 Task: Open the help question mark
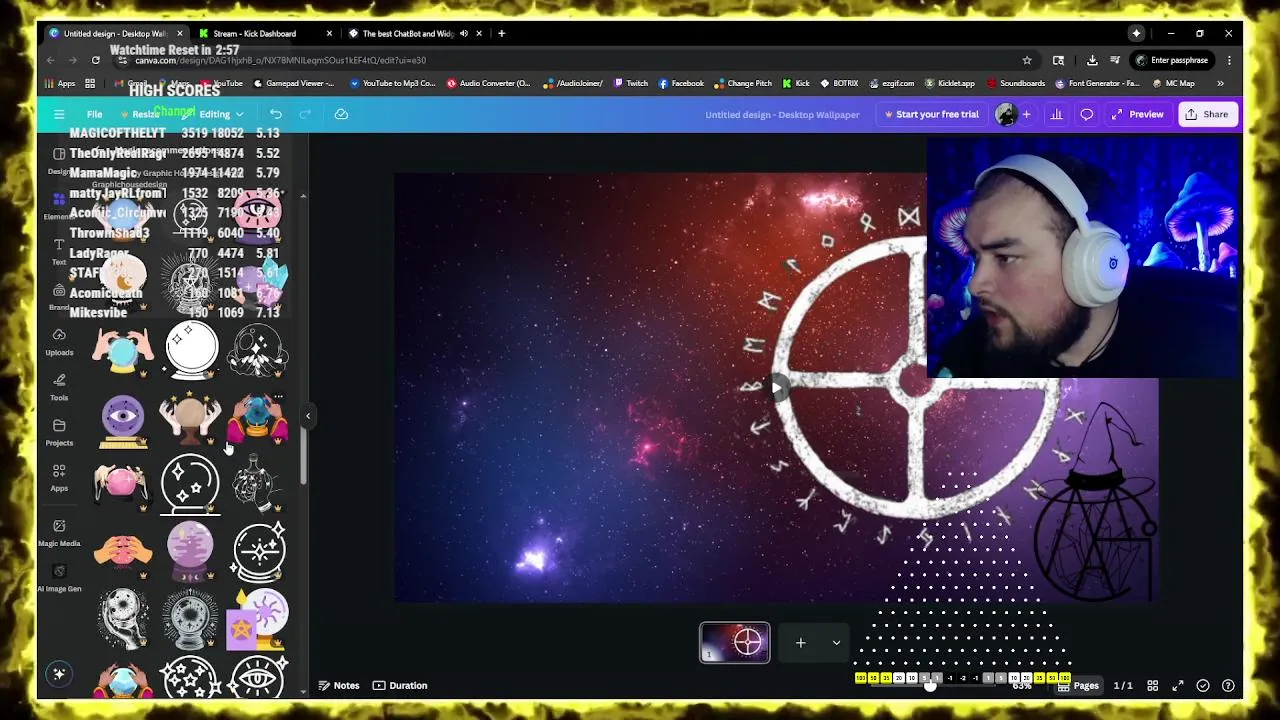[x=1228, y=685]
